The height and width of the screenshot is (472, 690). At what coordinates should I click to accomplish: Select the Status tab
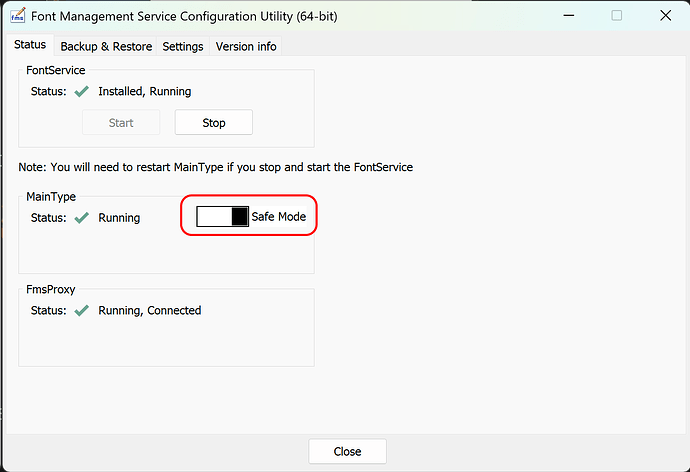(x=30, y=45)
